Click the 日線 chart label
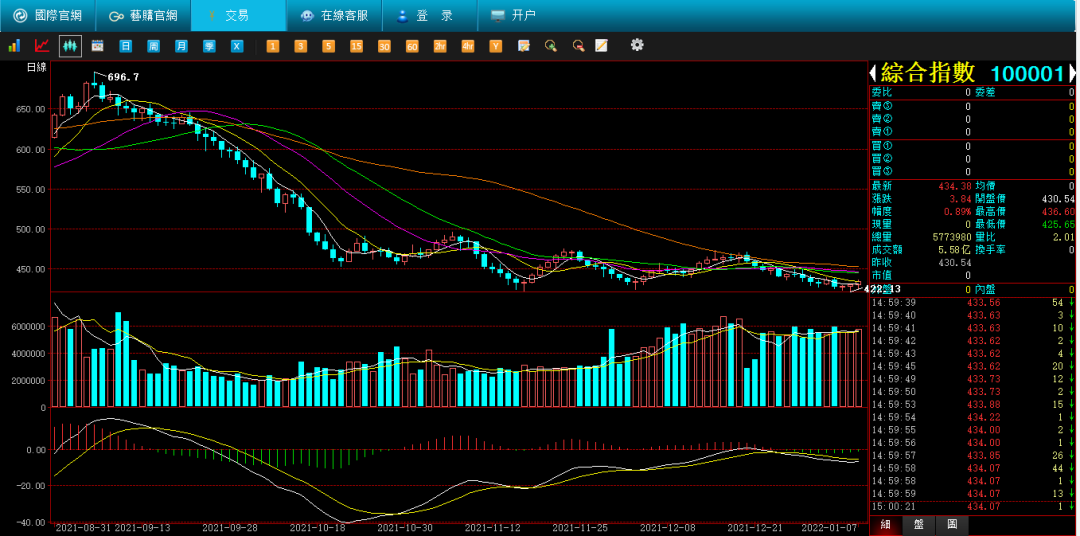This screenshot has width=1080, height=536. [36, 67]
